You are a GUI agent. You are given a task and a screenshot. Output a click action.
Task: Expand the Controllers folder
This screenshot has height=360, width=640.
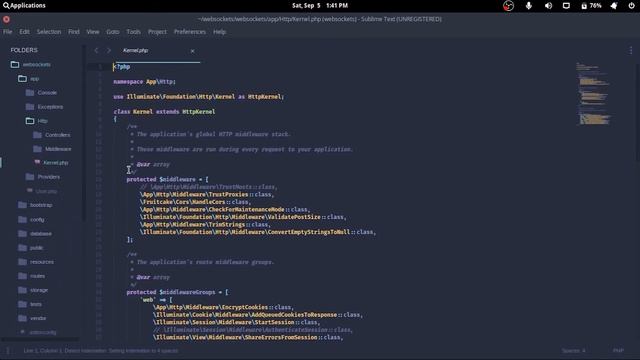tap(58, 135)
